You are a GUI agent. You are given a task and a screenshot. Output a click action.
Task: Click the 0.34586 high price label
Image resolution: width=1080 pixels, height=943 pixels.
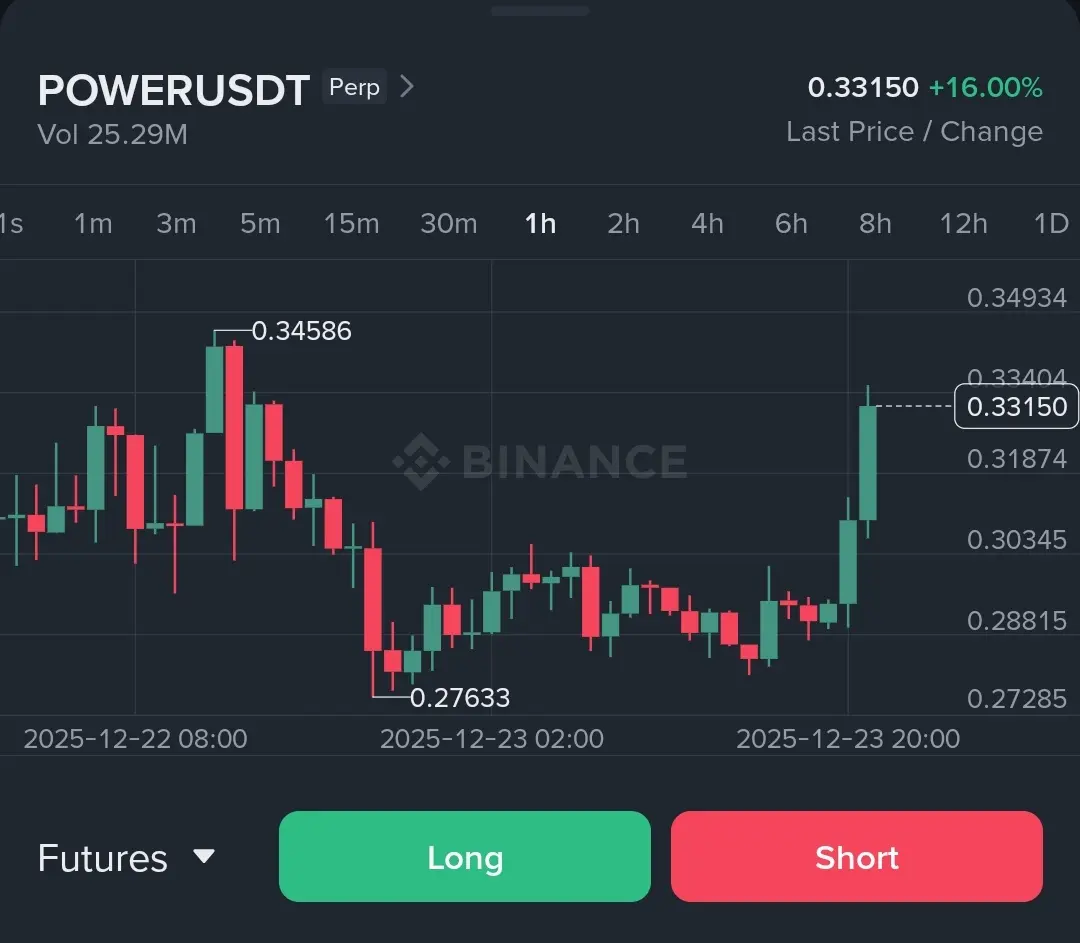pyautogui.click(x=302, y=331)
